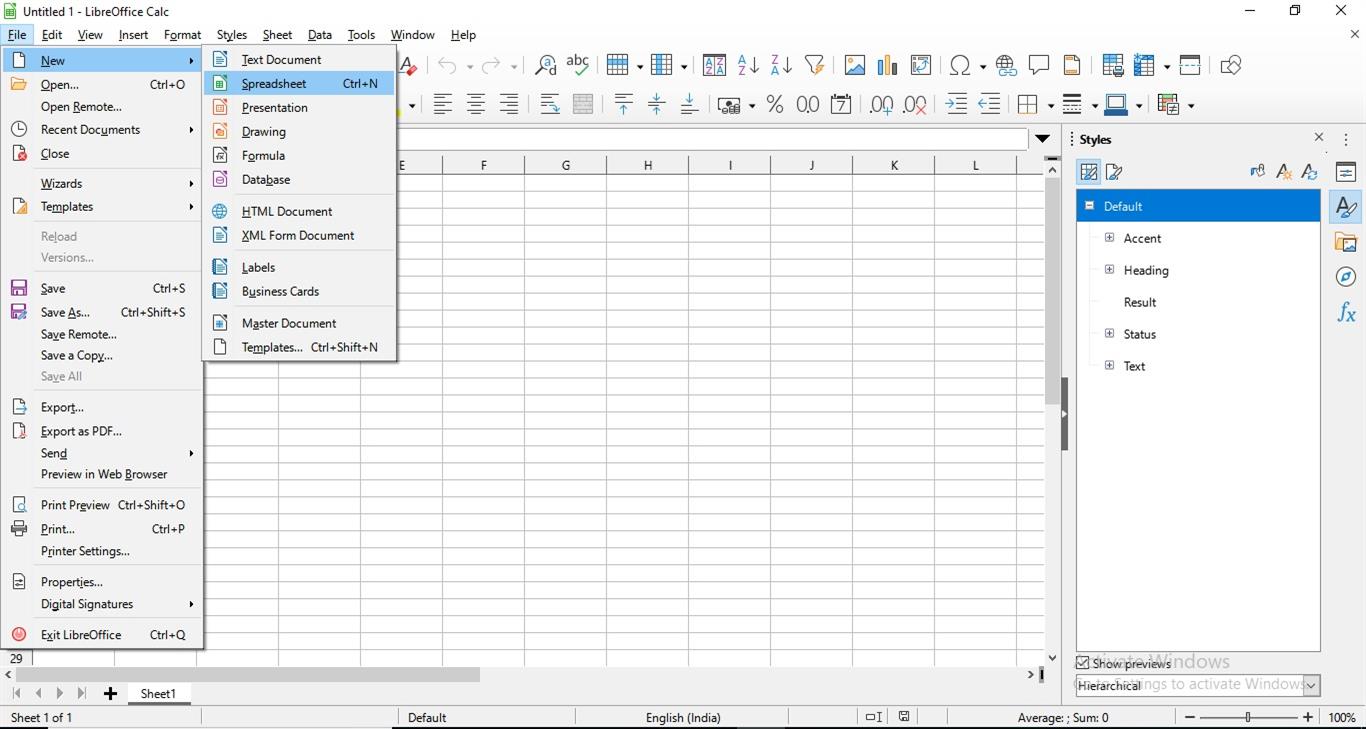This screenshot has width=1366, height=729.
Task: Open sidebar Gallery panel
Action: coord(1346,242)
